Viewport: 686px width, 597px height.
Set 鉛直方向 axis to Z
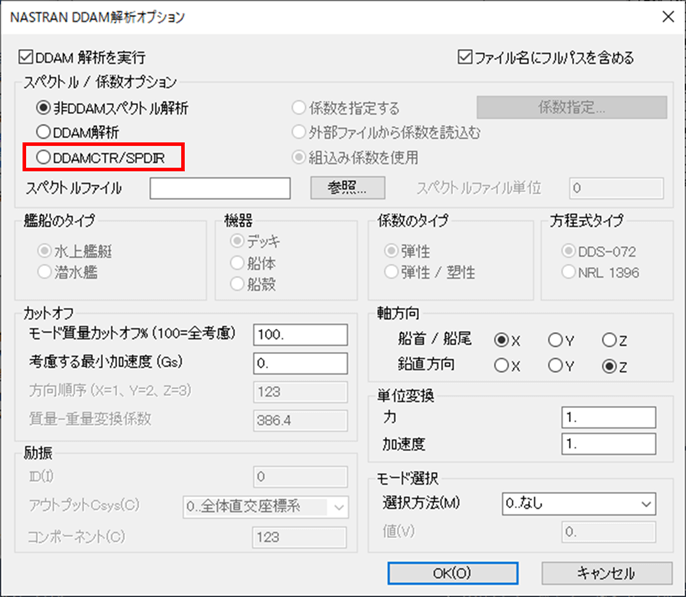tap(609, 366)
